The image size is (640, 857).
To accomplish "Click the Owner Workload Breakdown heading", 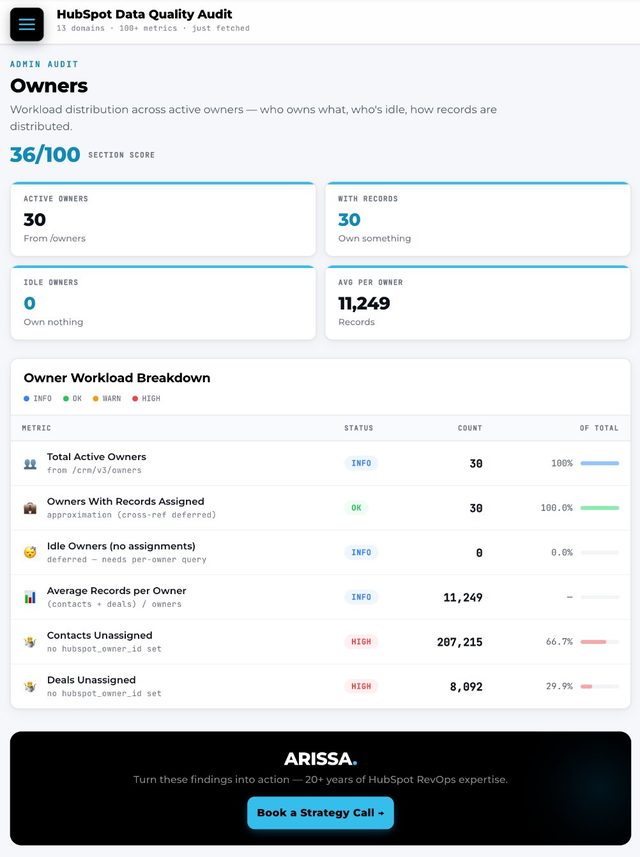I will tap(117, 378).
